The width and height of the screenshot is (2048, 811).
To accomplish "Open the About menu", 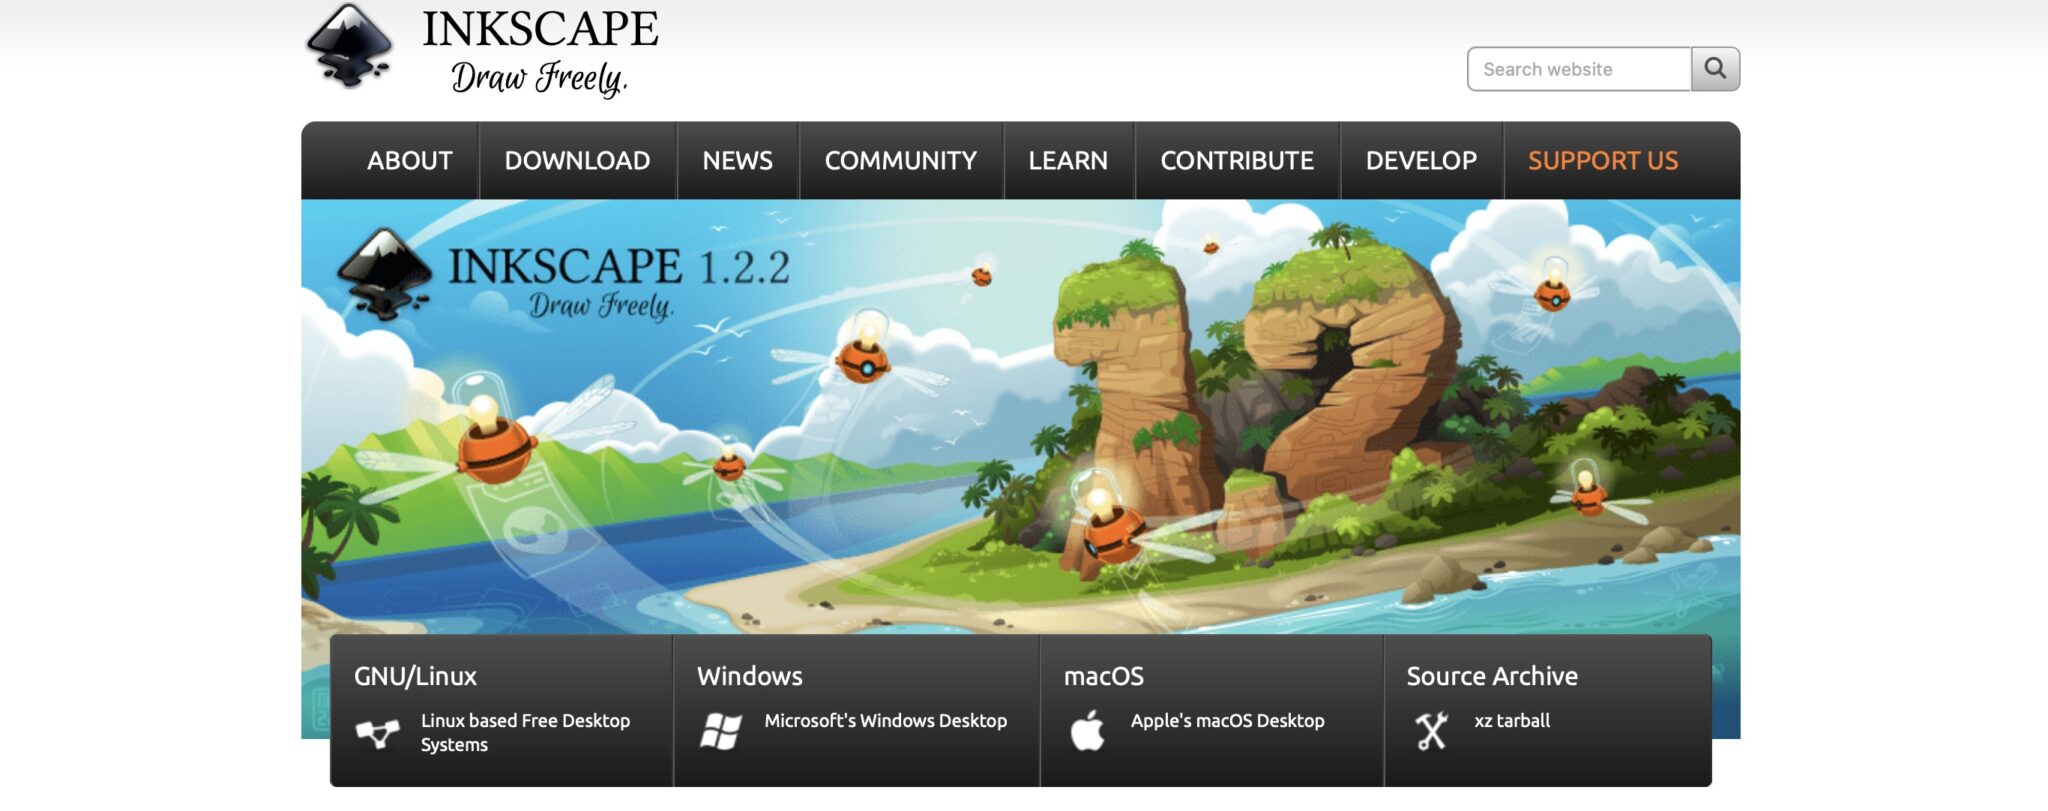I will coord(410,161).
